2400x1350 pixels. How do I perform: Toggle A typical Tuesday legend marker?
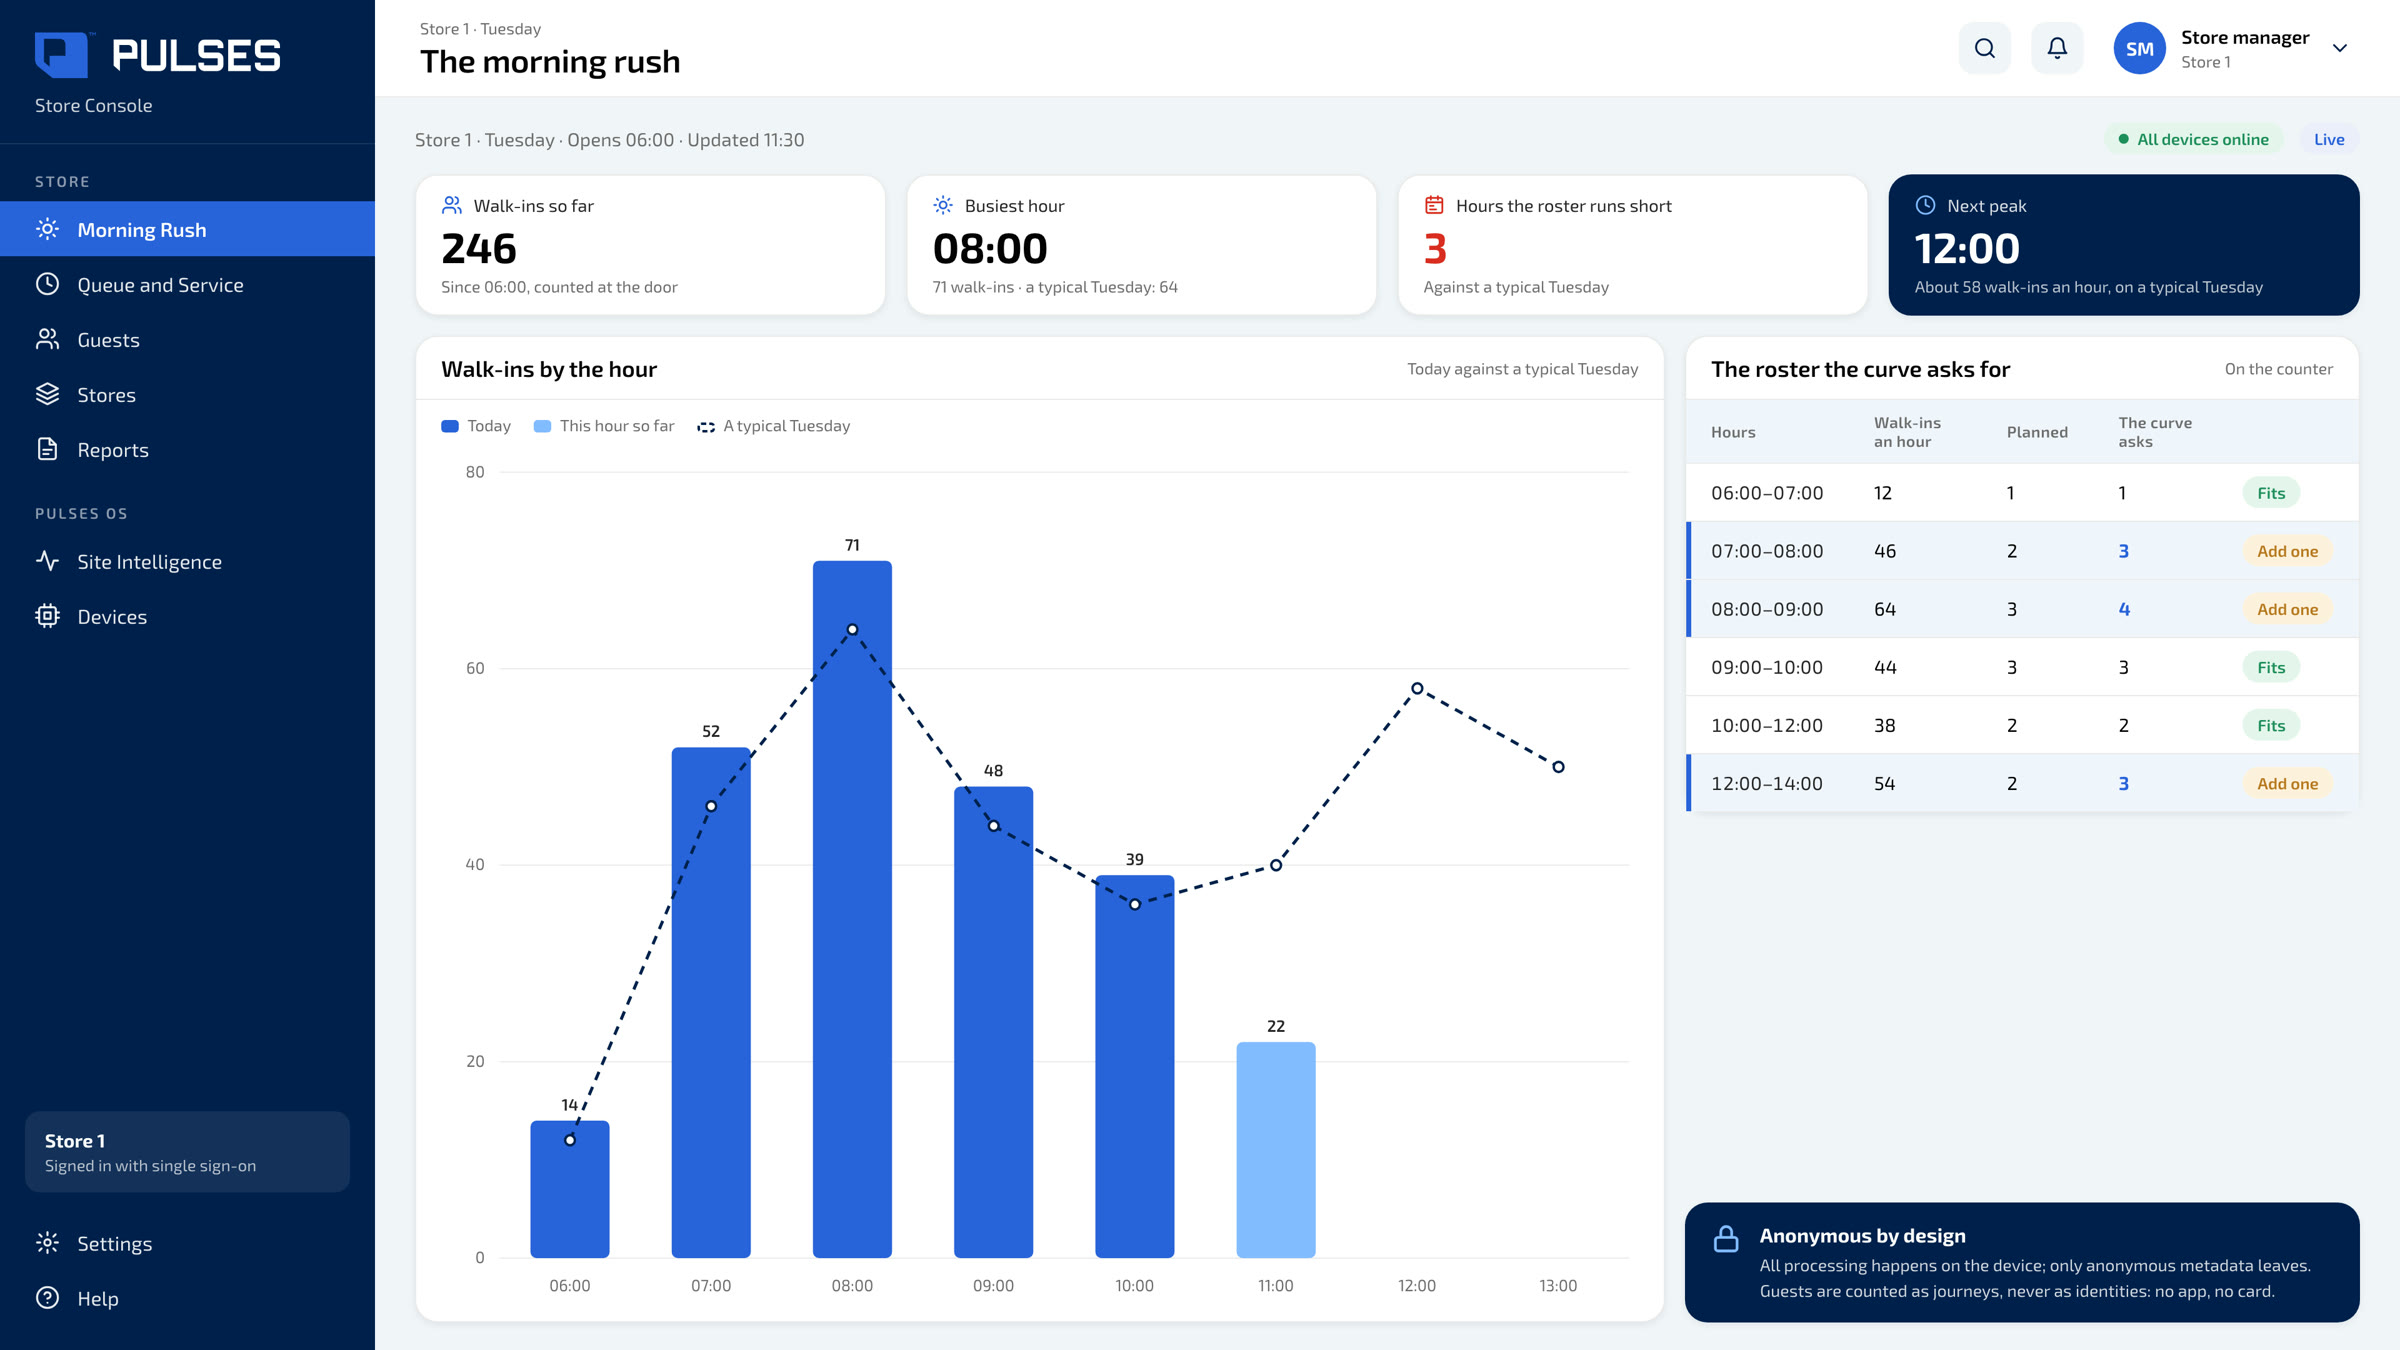point(706,427)
